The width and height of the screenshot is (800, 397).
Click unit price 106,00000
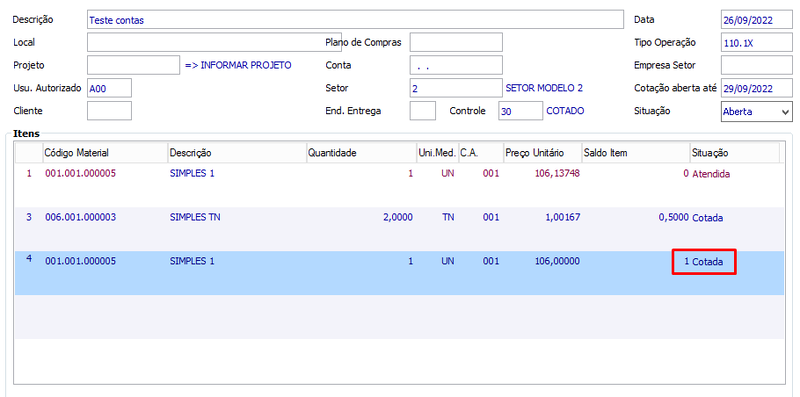coord(557,261)
